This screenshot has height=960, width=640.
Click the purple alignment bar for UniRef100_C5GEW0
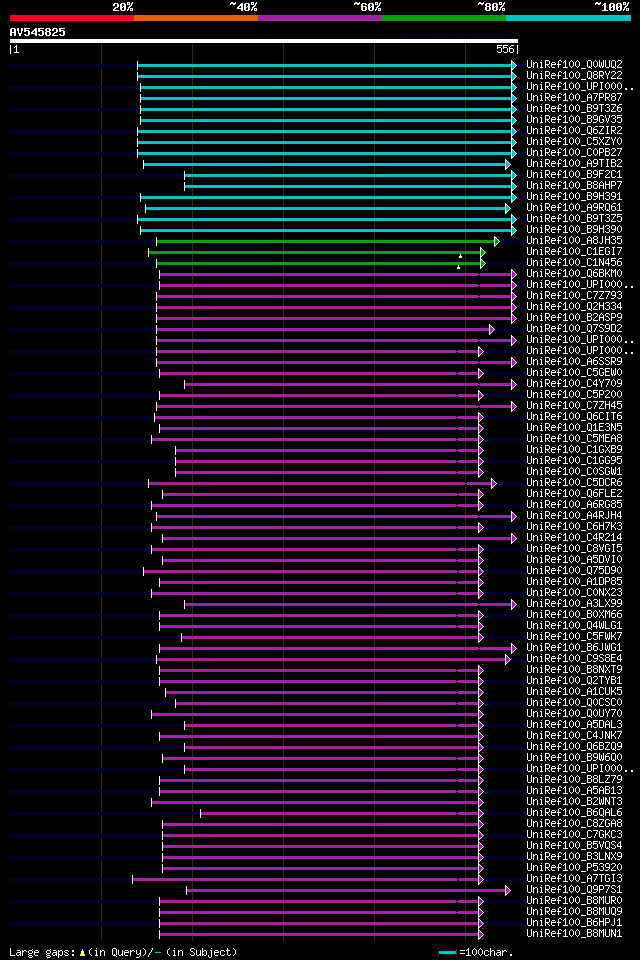coord(322,373)
